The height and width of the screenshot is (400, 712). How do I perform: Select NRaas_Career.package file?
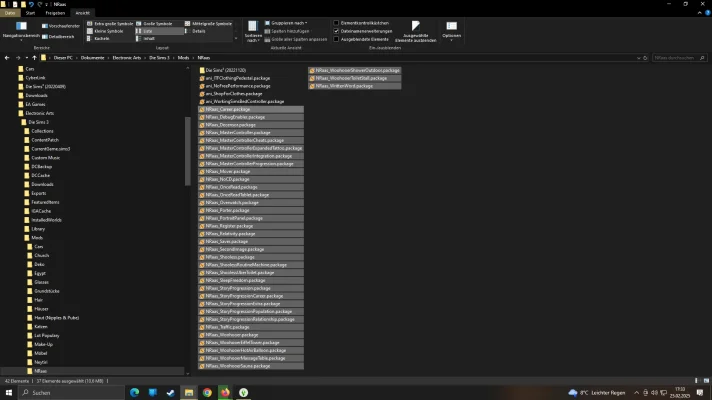(251, 109)
